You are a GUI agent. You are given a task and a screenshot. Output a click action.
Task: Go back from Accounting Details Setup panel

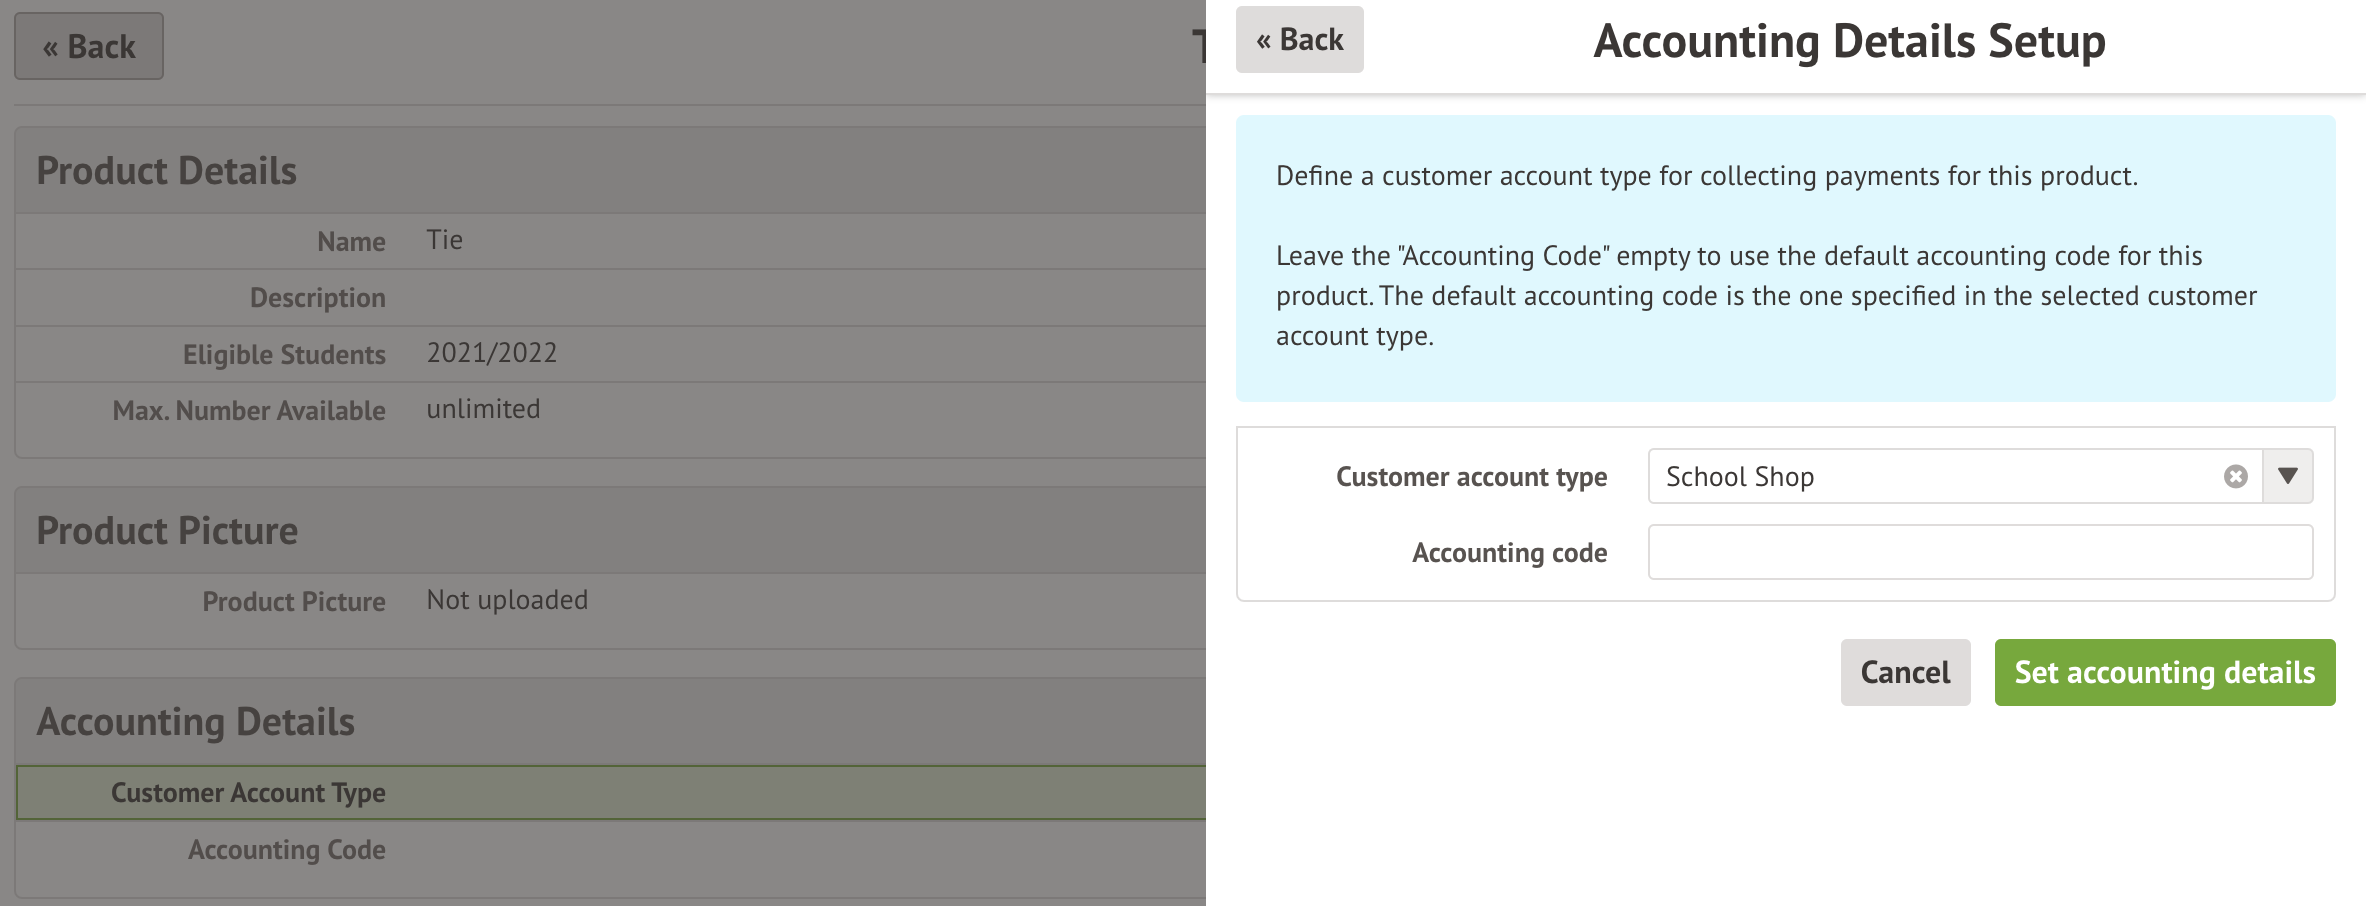[1299, 40]
